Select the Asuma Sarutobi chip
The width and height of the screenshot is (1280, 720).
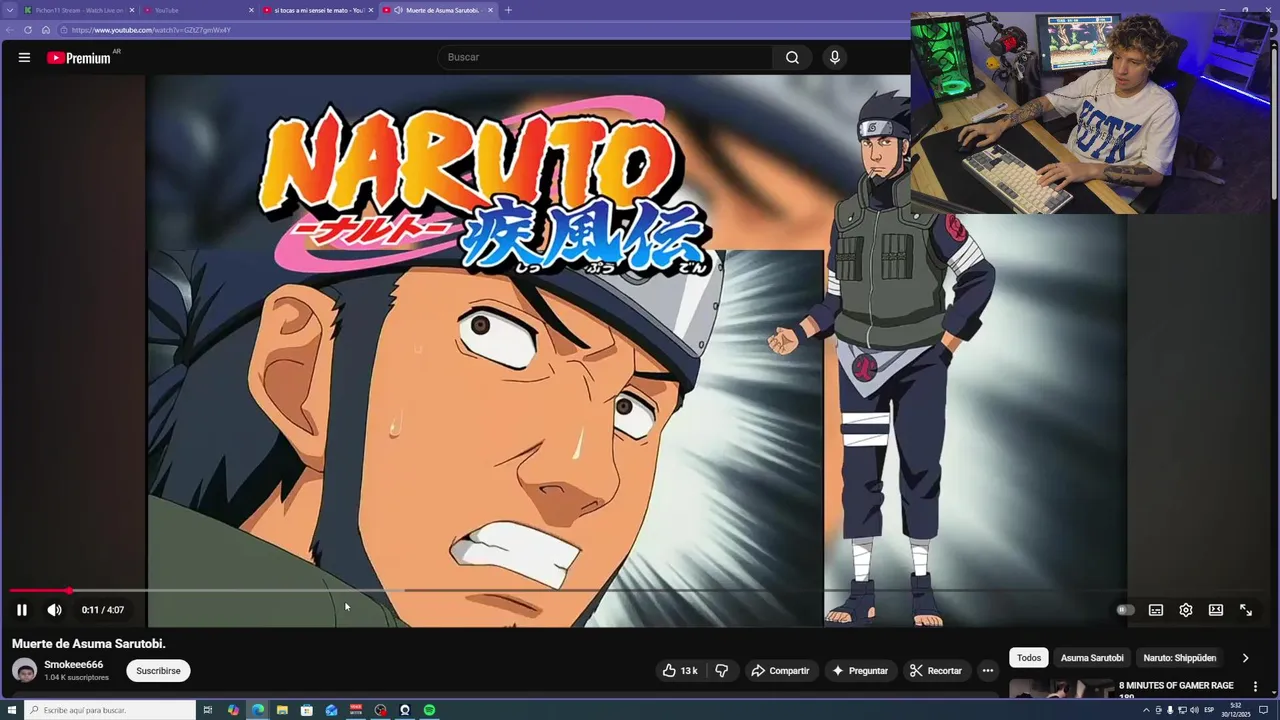pos(1092,658)
